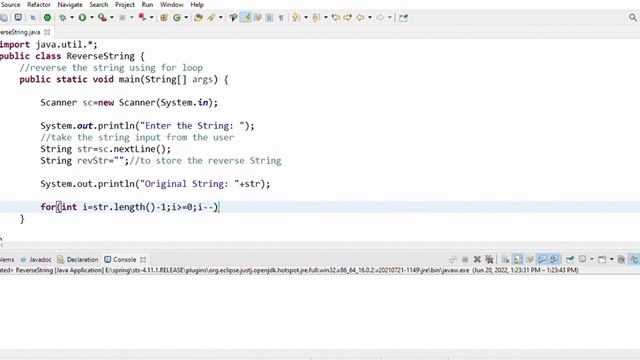640x360 pixels.
Task: Open the Display Selected Console dropdown arrow
Action: 592,259
